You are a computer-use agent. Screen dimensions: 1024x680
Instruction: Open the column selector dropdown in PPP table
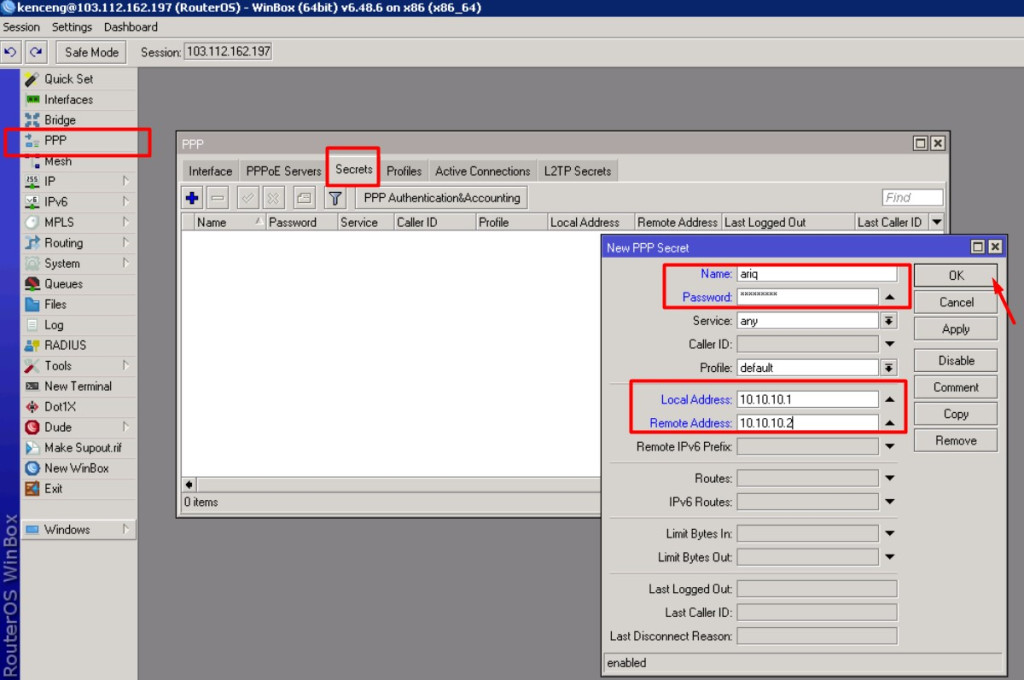tap(937, 222)
